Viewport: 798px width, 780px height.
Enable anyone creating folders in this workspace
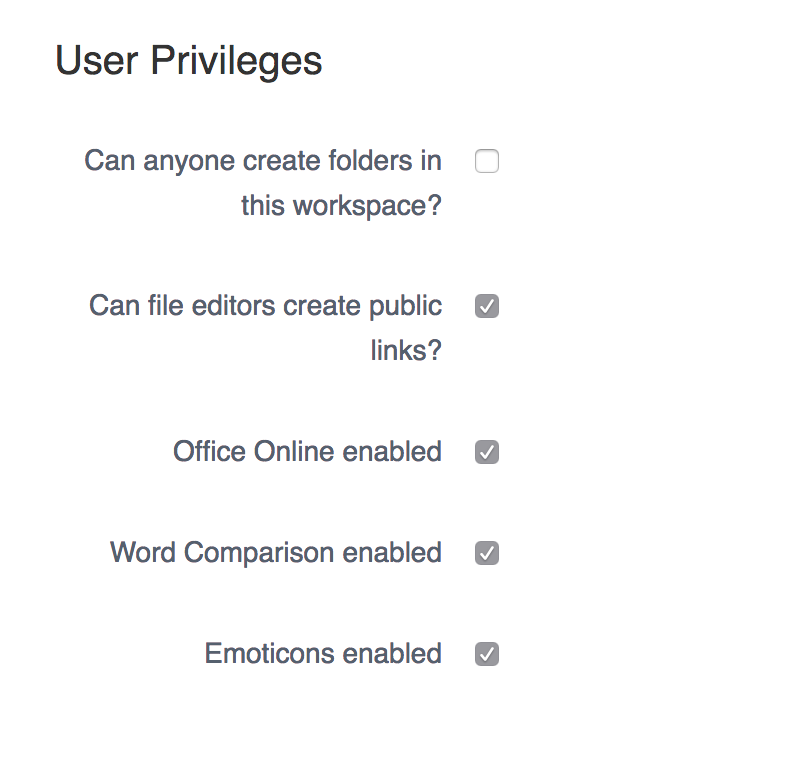pyautogui.click(x=487, y=161)
